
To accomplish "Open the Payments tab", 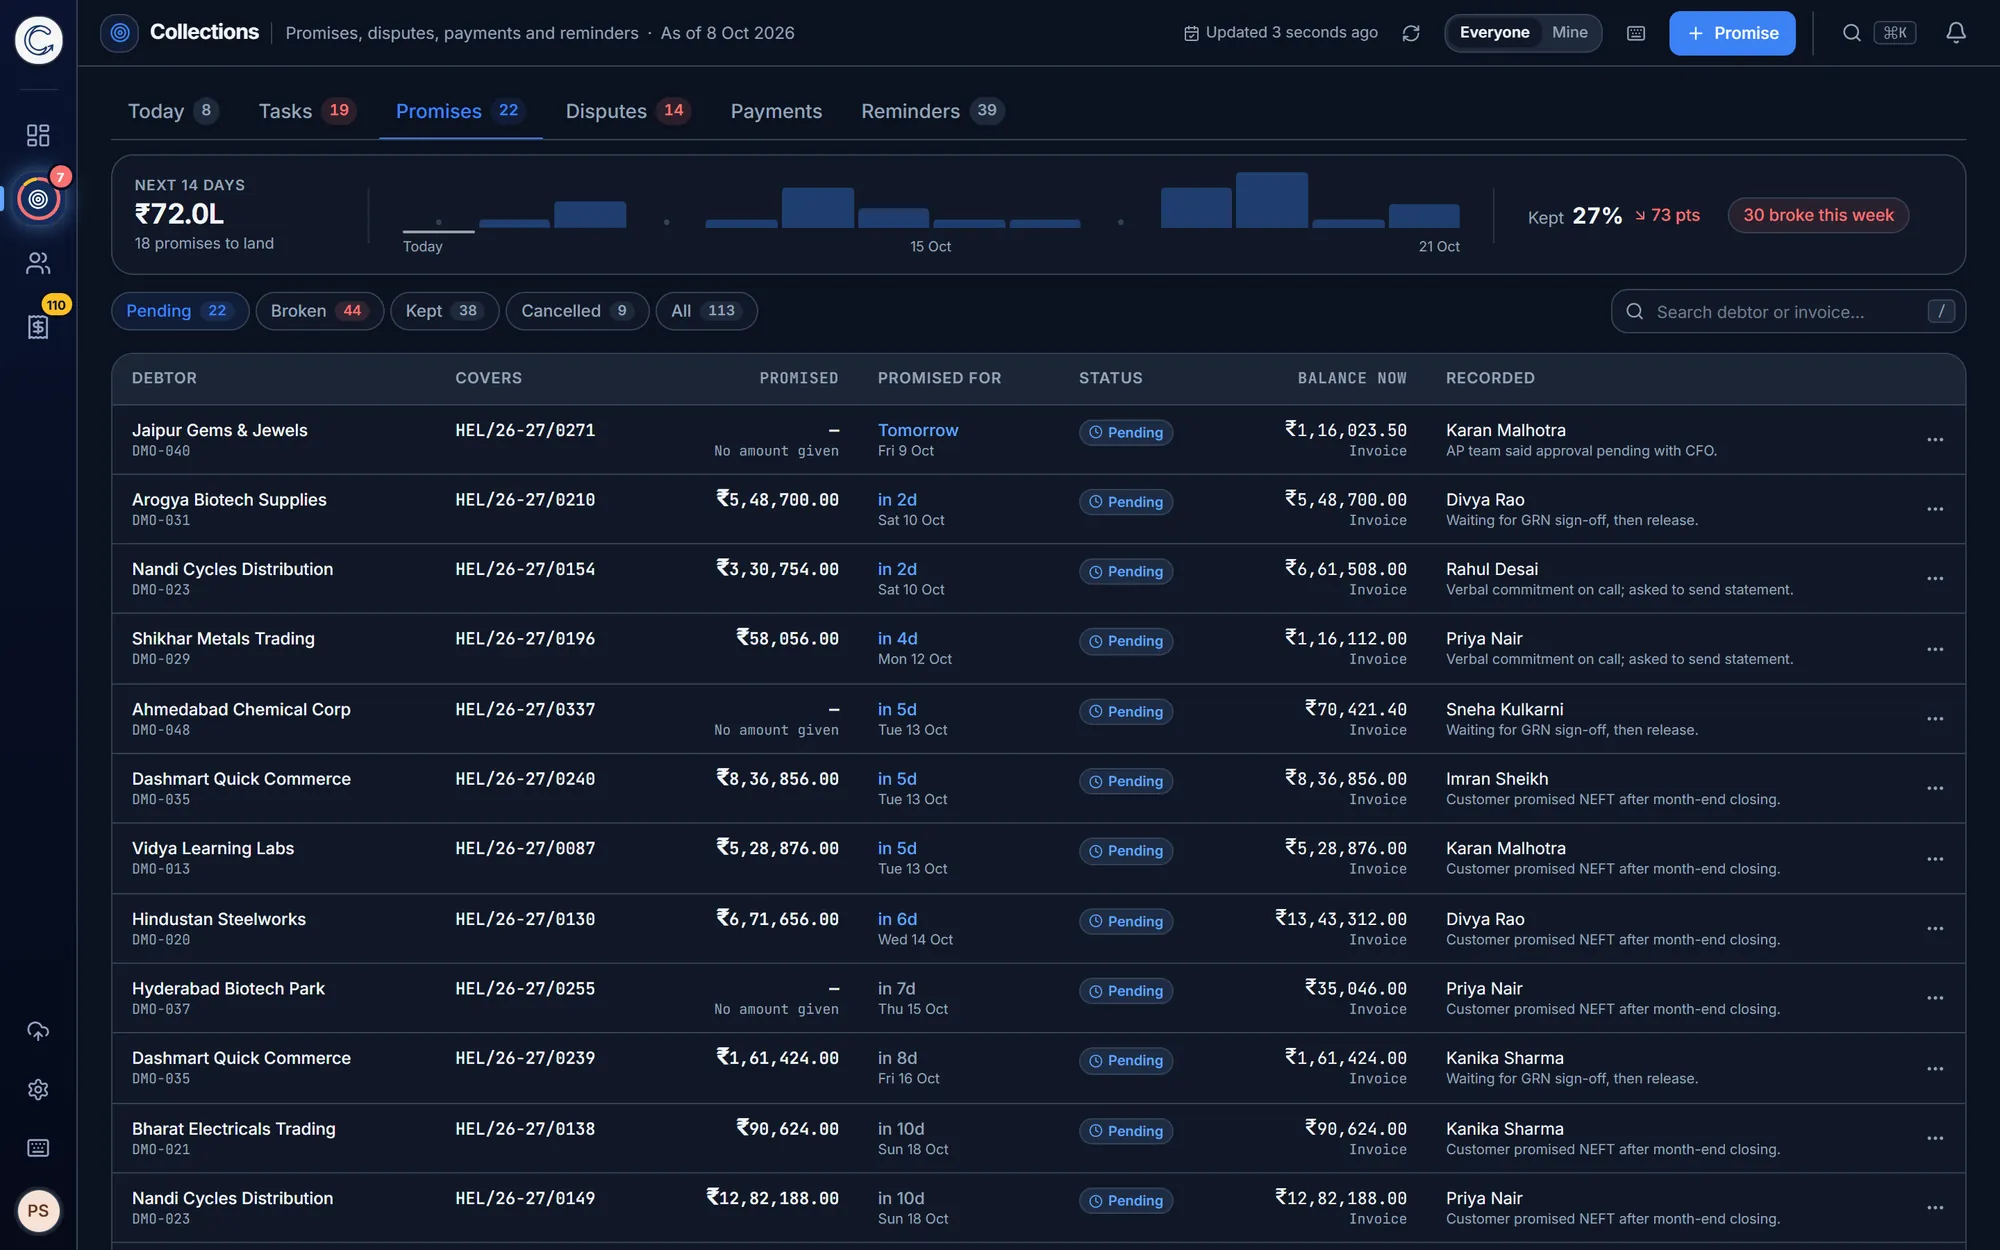I will click(776, 111).
